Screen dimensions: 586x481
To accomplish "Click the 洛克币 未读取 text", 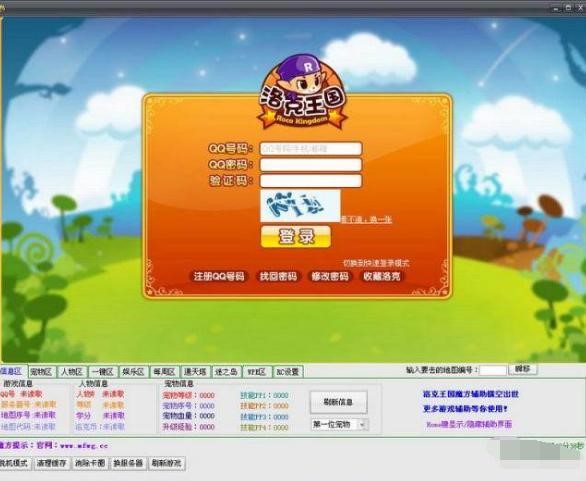I will tap(100, 426).
